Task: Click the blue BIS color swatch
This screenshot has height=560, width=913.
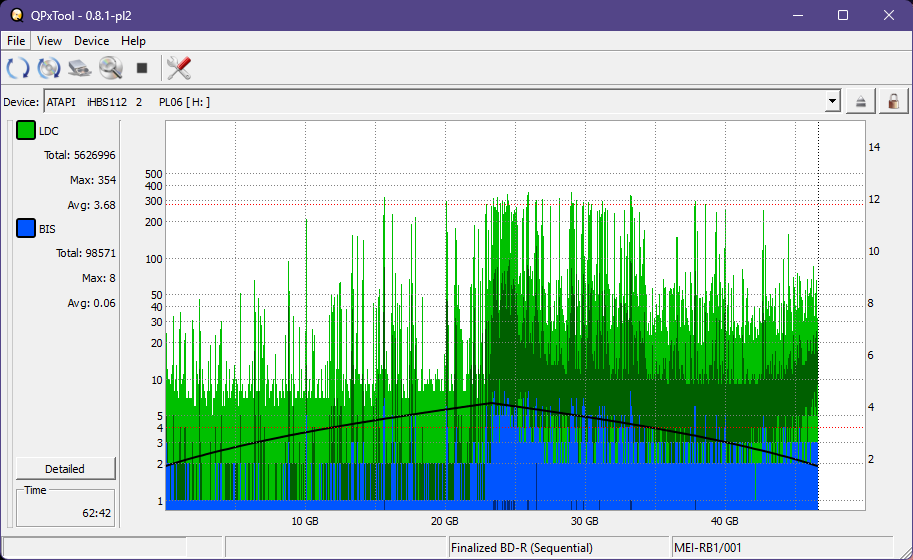Action: (x=26, y=228)
